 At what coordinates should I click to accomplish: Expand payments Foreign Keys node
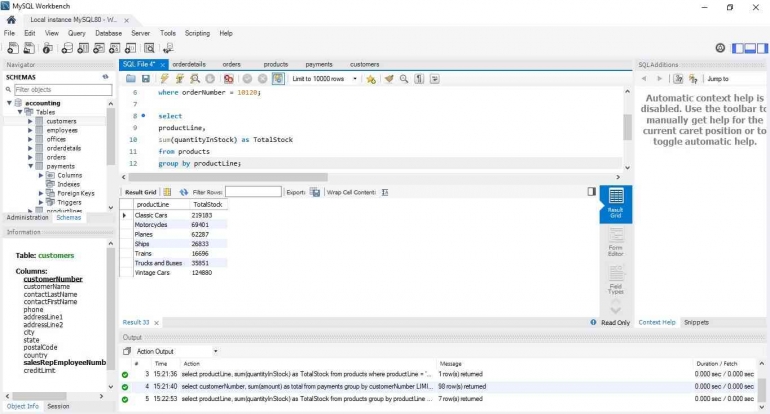[41, 193]
